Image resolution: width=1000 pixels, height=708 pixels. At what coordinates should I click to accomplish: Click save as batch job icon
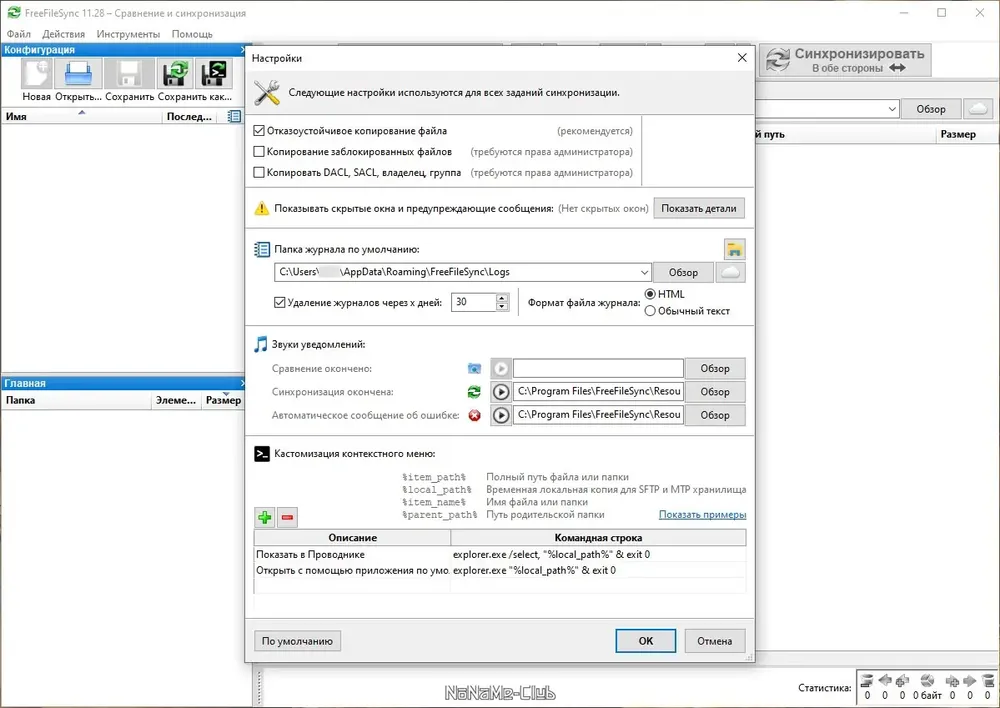(214, 73)
